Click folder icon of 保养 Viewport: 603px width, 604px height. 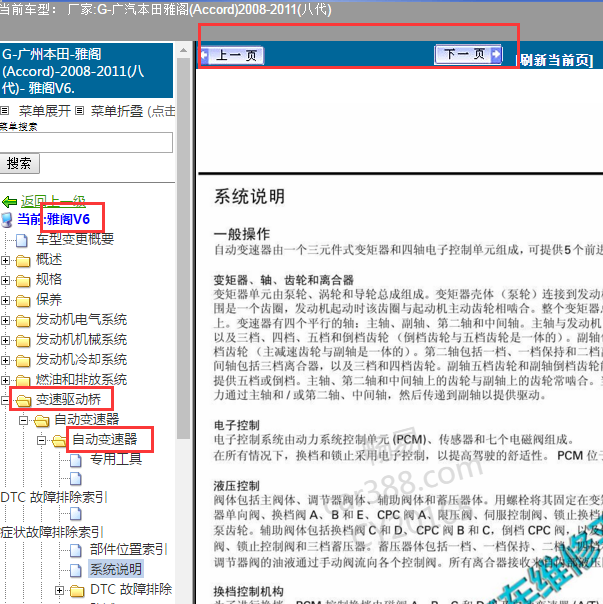[x=23, y=301]
